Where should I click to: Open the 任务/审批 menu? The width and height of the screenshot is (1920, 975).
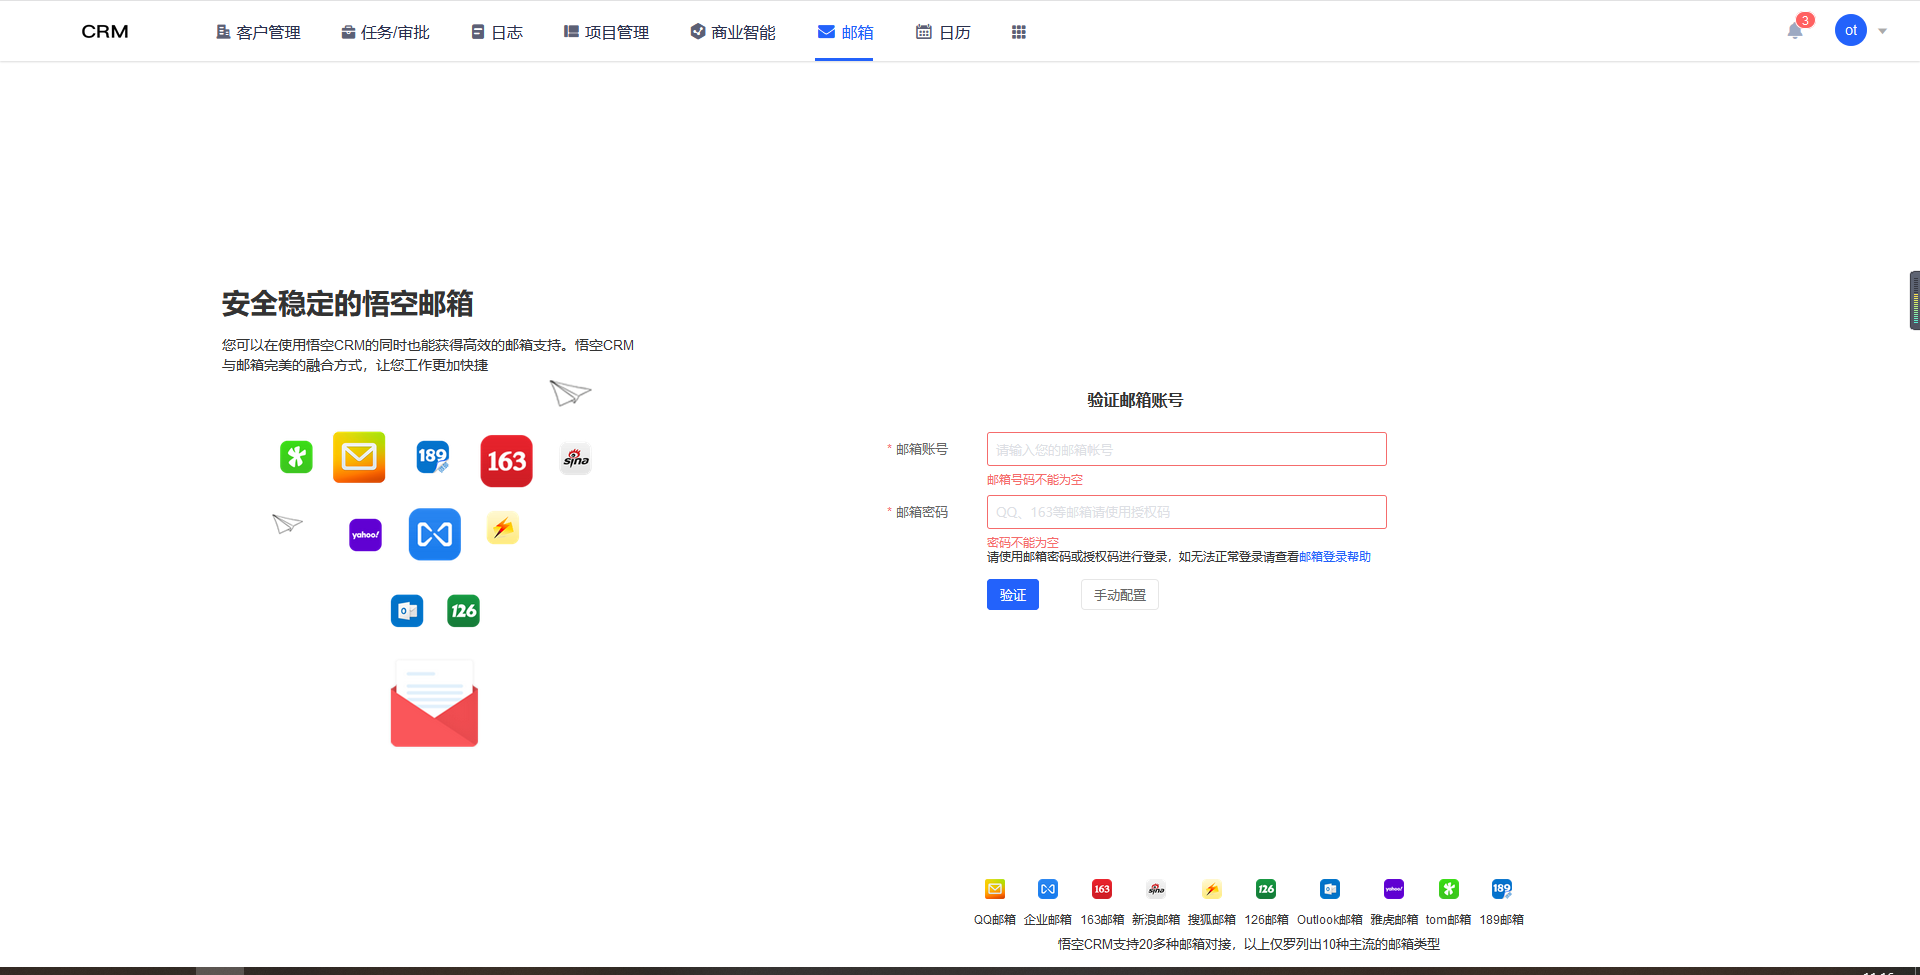coord(385,32)
